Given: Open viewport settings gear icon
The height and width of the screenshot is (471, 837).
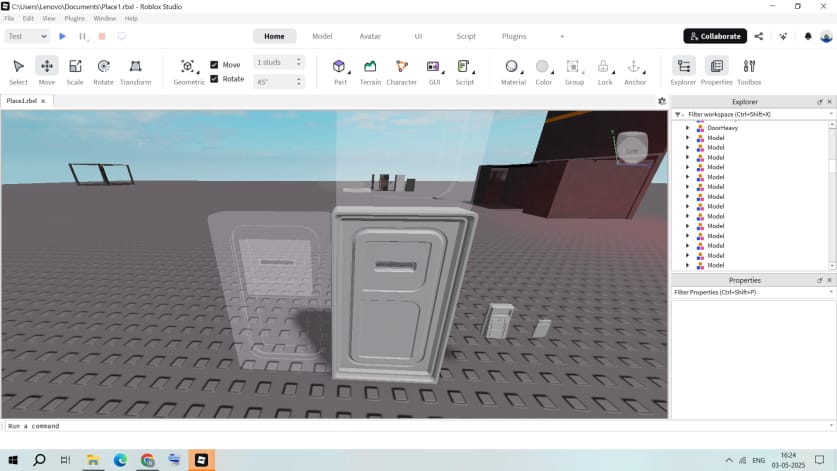Looking at the screenshot, I should (662, 101).
